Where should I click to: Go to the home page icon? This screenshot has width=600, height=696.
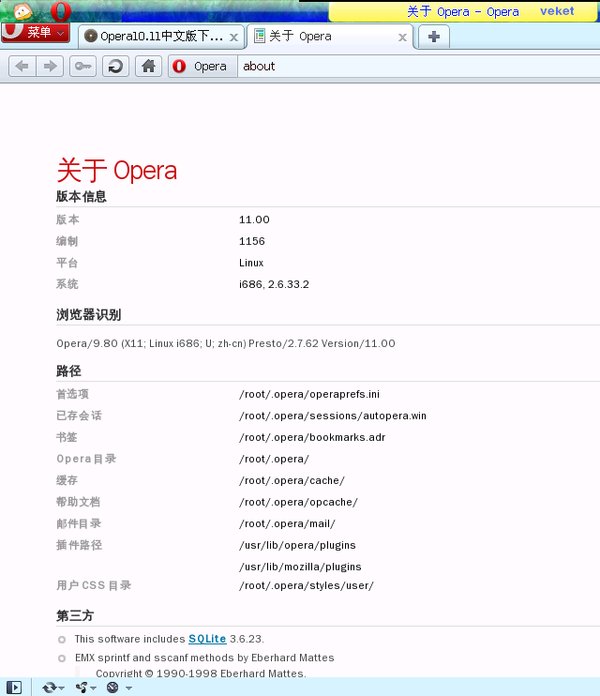(148, 66)
